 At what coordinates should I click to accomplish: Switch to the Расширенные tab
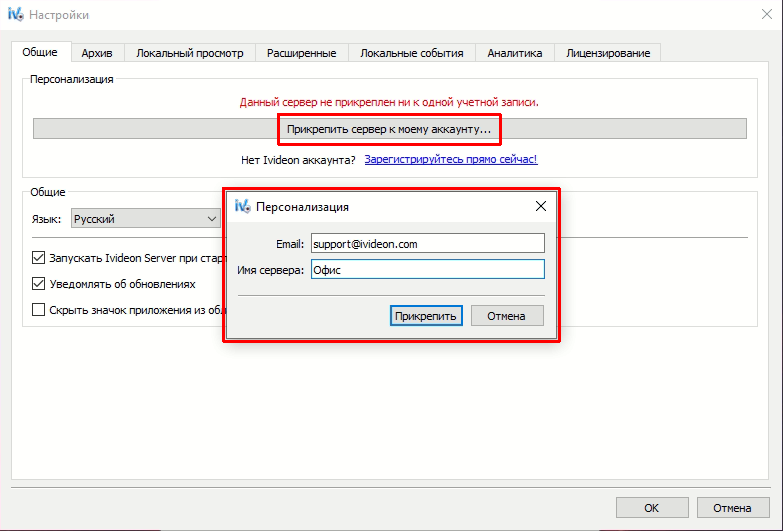tap(302, 53)
